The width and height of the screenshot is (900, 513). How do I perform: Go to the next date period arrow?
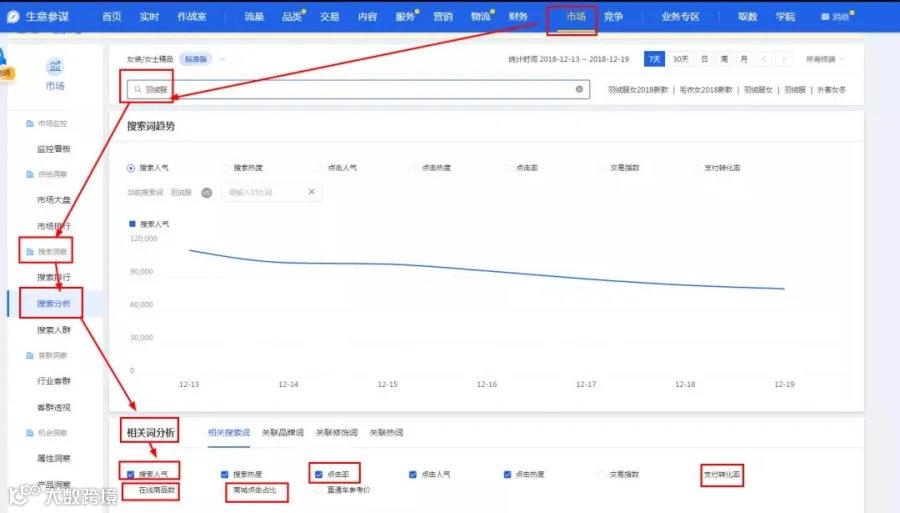(x=783, y=59)
